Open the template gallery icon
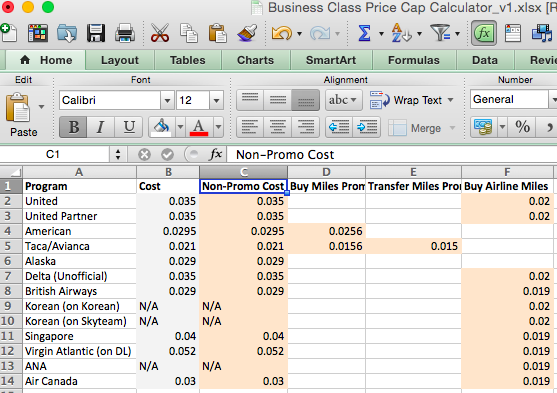Viewport: 557px width, 393px height. point(38,33)
